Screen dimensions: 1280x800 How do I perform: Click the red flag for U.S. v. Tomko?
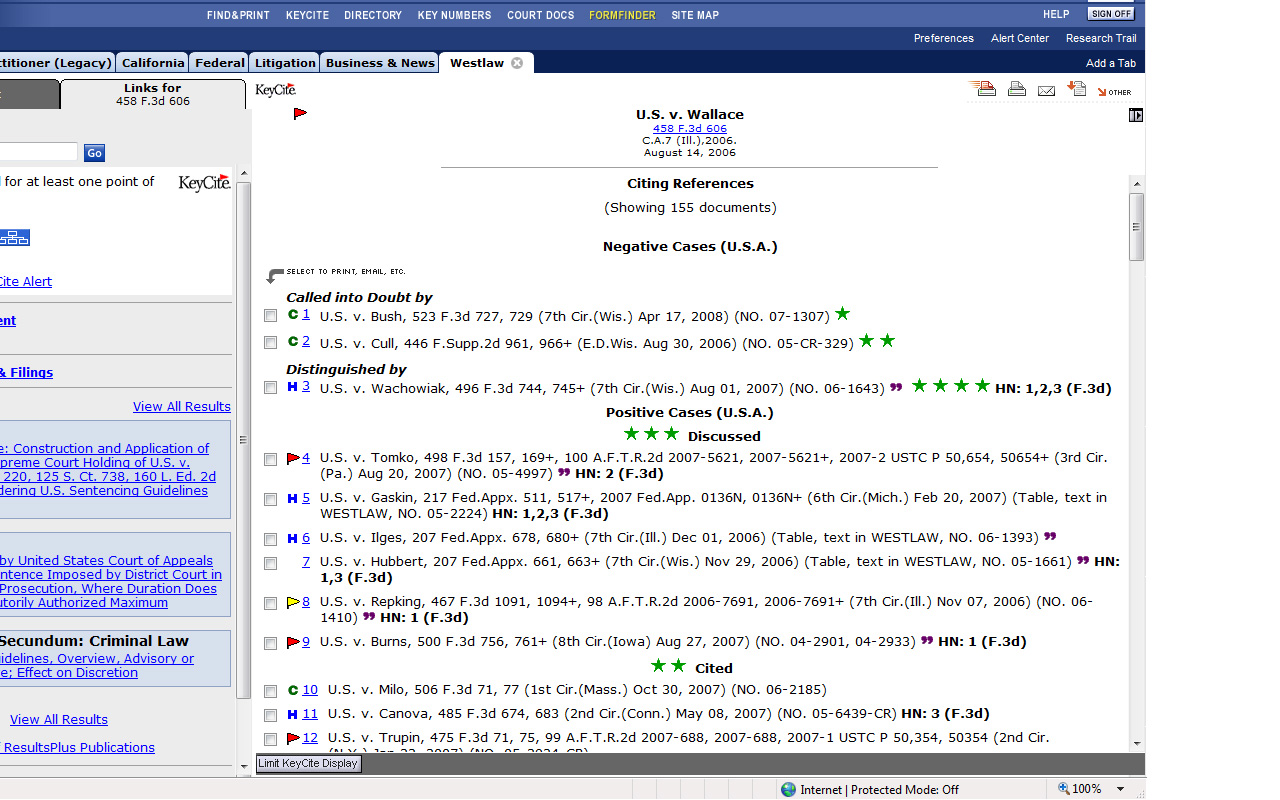tap(293, 458)
